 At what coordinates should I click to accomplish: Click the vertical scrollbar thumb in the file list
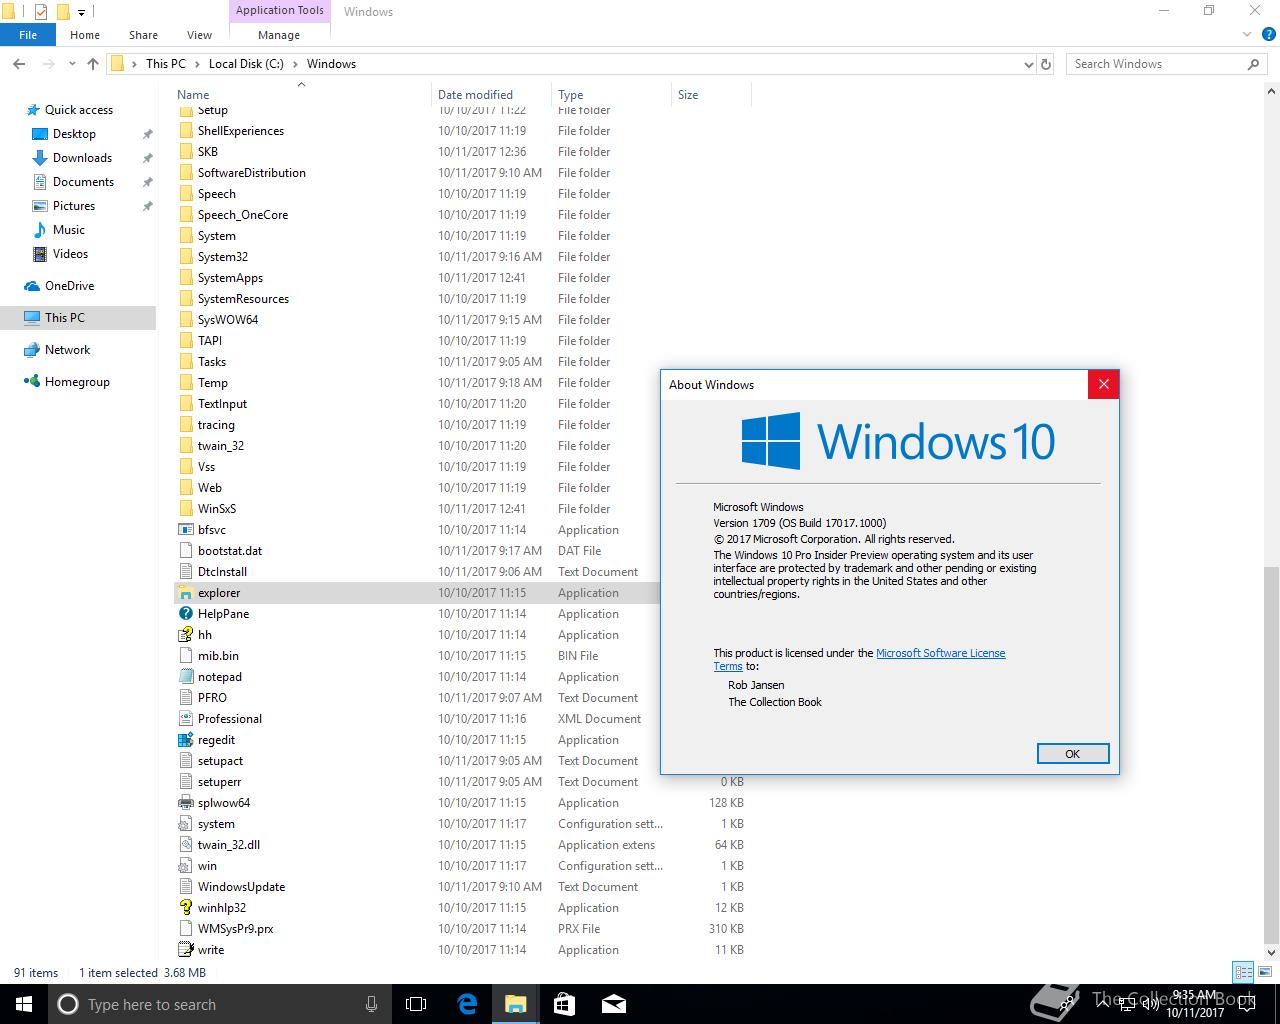click(1272, 754)
